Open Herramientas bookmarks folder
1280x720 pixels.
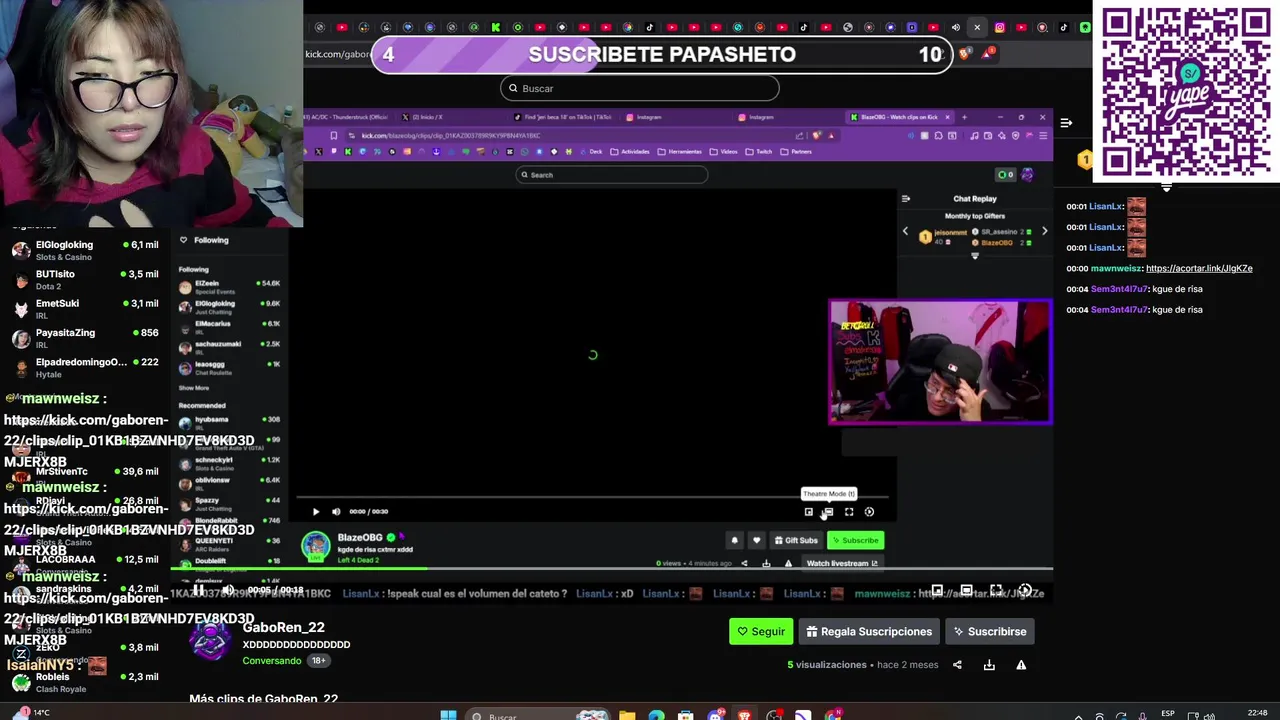[x=680, y=152]
